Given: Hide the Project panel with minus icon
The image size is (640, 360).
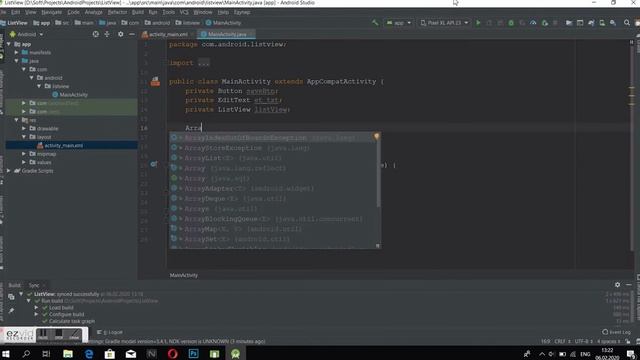Looking at the screenshot, I should tap(131, 34).
